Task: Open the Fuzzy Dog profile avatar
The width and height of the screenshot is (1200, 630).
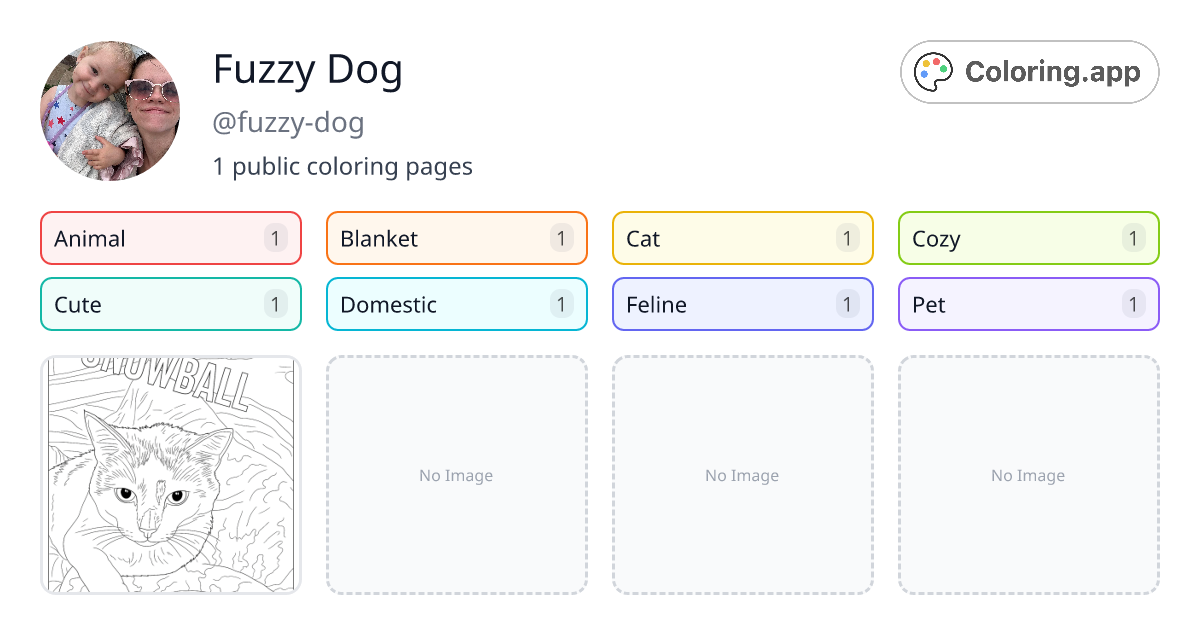Action: coord(110,111)
